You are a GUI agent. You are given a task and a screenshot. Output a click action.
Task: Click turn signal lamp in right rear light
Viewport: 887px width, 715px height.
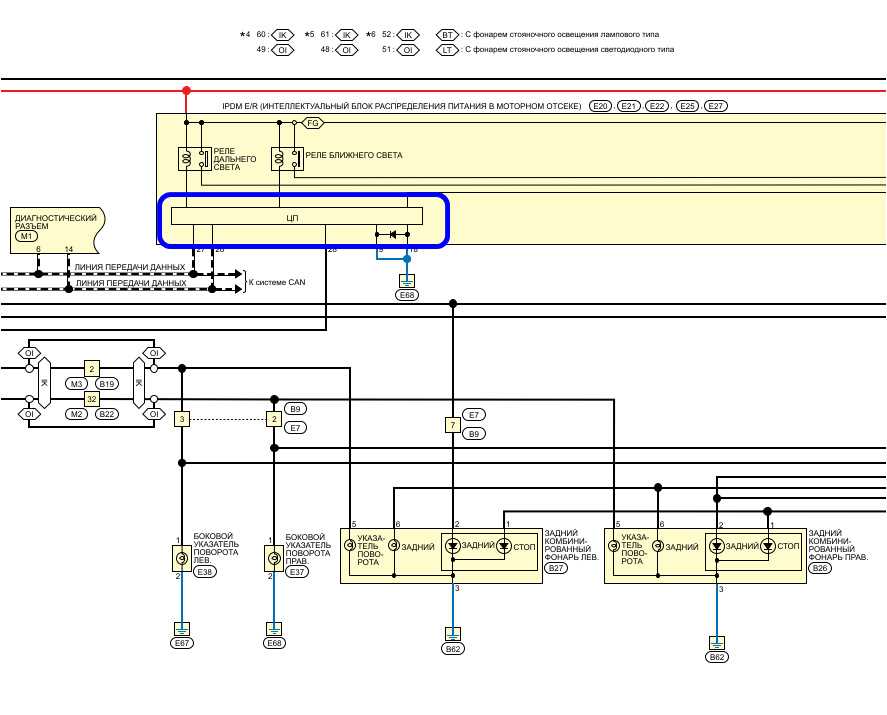[x=613, y=545]
